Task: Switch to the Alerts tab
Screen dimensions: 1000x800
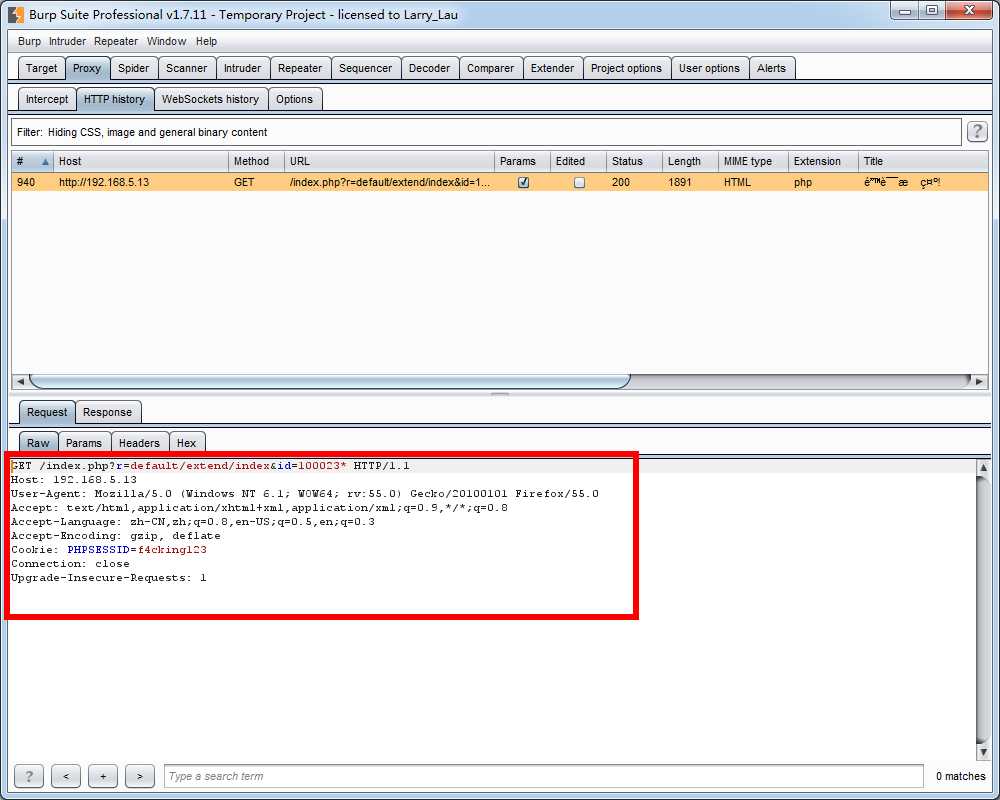Action: (x=771, y=68)
